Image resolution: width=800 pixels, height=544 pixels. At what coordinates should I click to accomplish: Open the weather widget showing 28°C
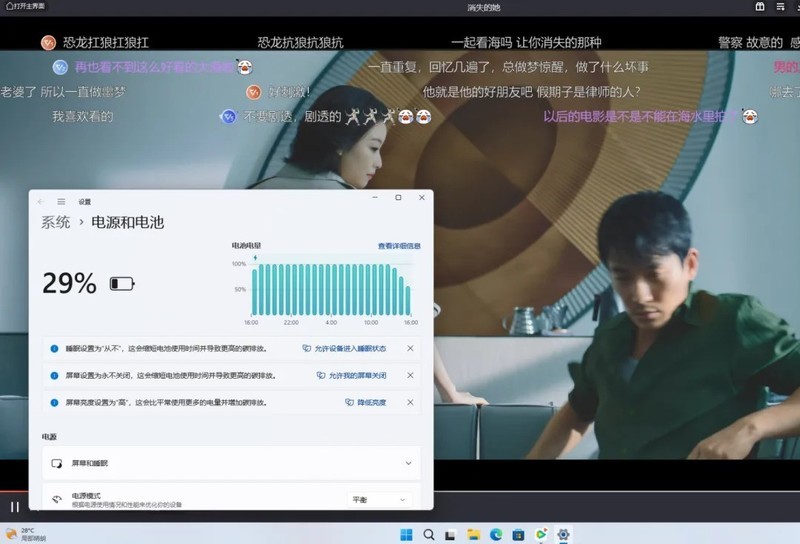coord(25,534)
